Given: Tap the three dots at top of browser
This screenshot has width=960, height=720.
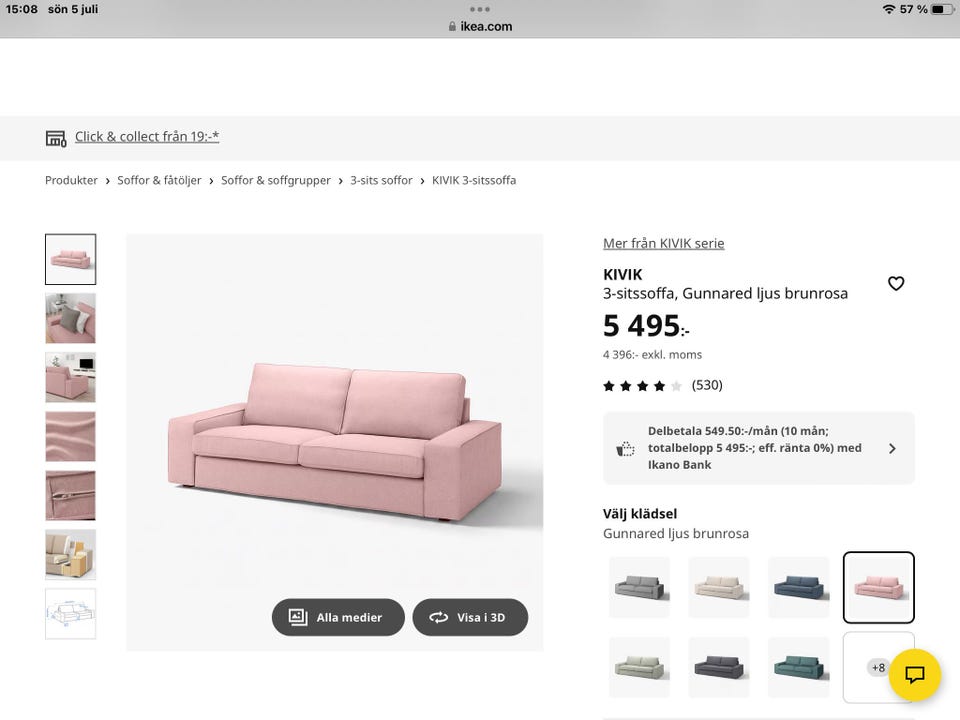Looking at the screenshot, I should [x=479, y=9].
